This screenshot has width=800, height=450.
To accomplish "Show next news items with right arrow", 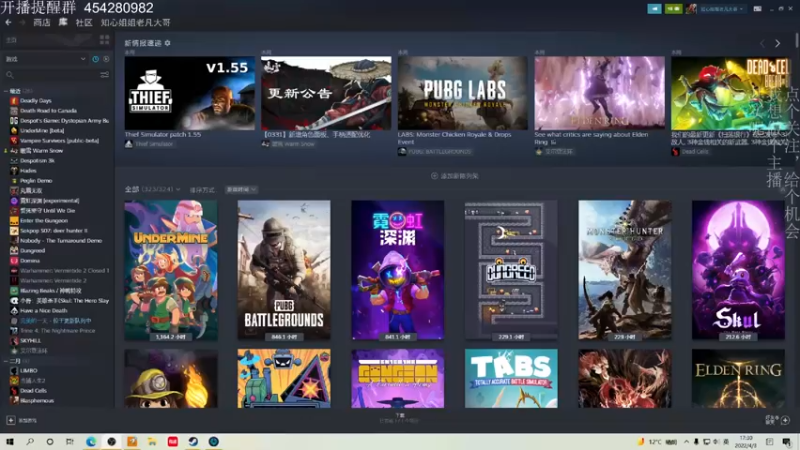I will click(x=778, y=44).
